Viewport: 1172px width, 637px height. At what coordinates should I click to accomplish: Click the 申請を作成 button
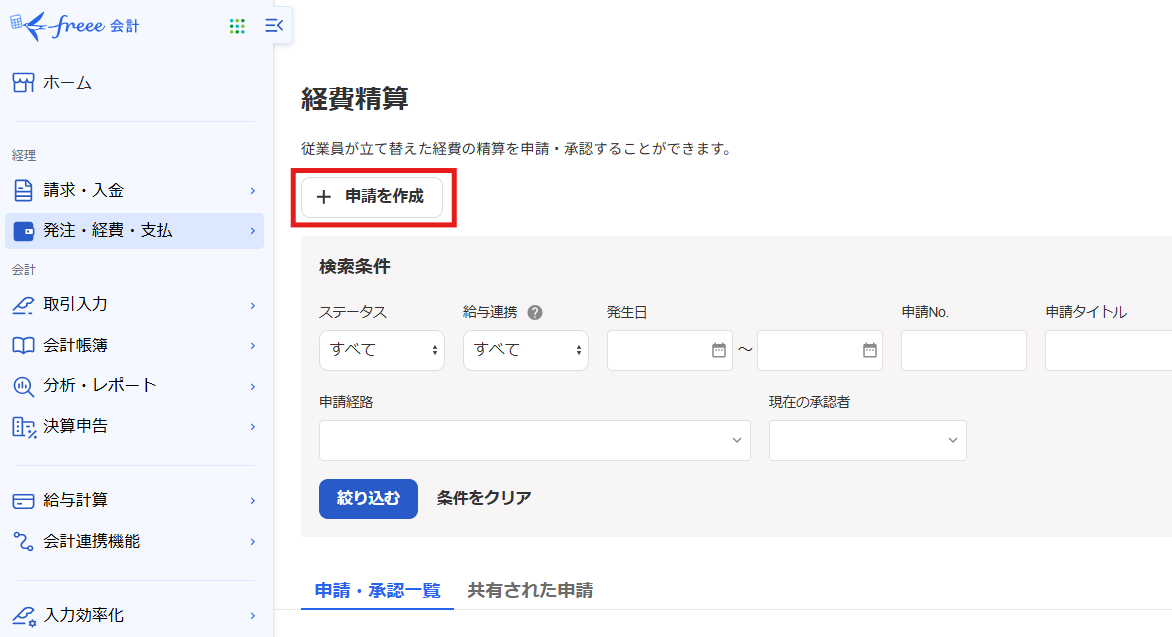pos(371,197)
